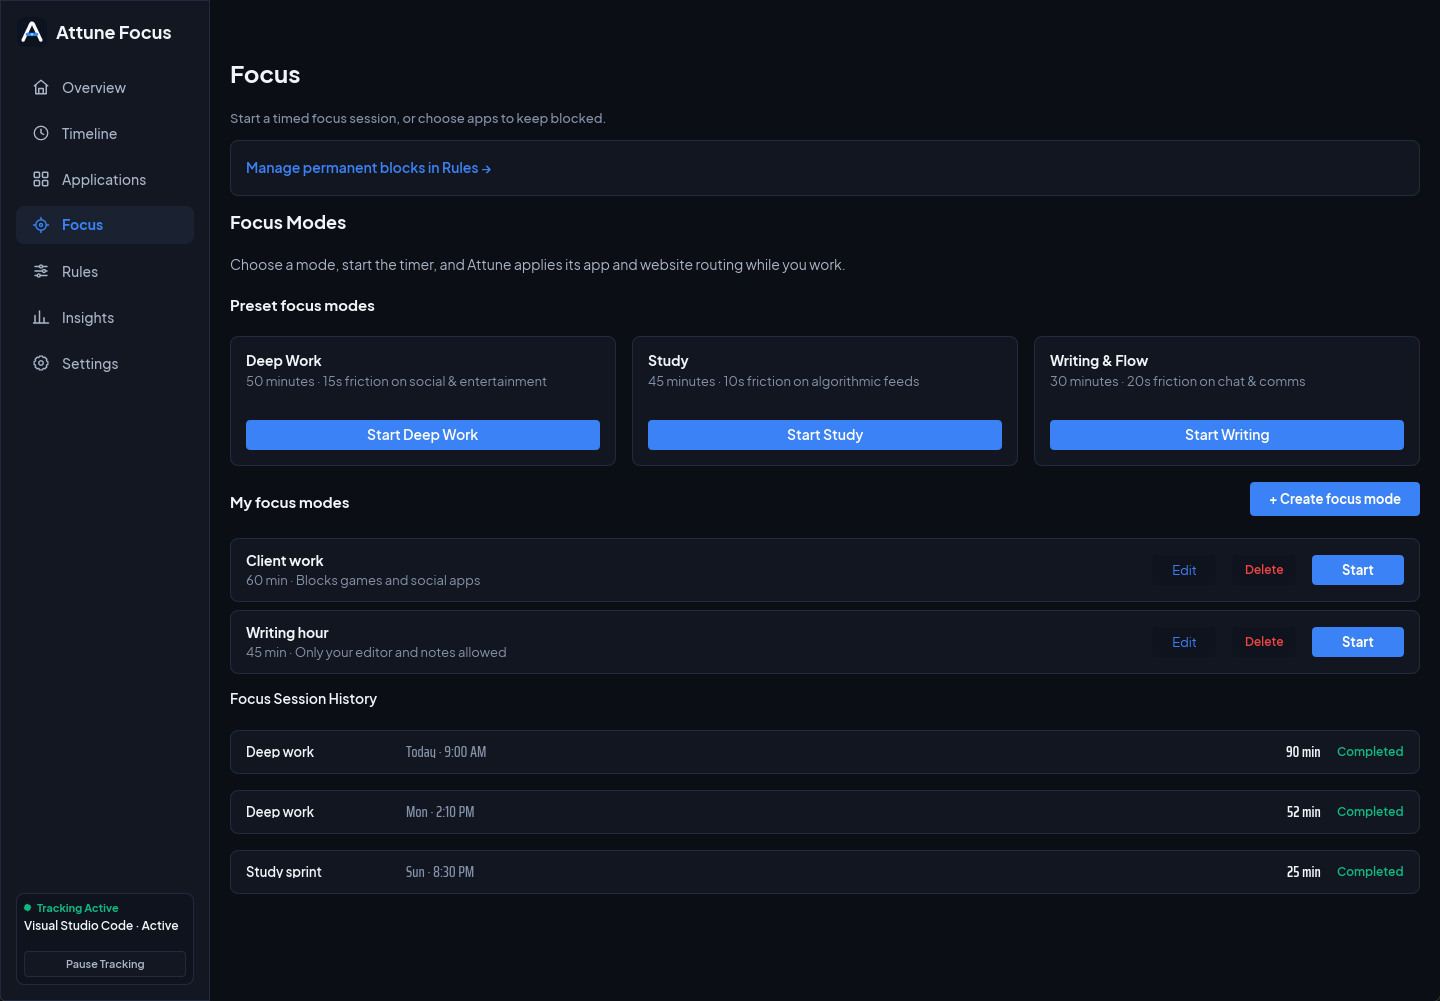
Task: Select the Mon 2:10 PM Deep work session
Action: [x=825, y=812]
